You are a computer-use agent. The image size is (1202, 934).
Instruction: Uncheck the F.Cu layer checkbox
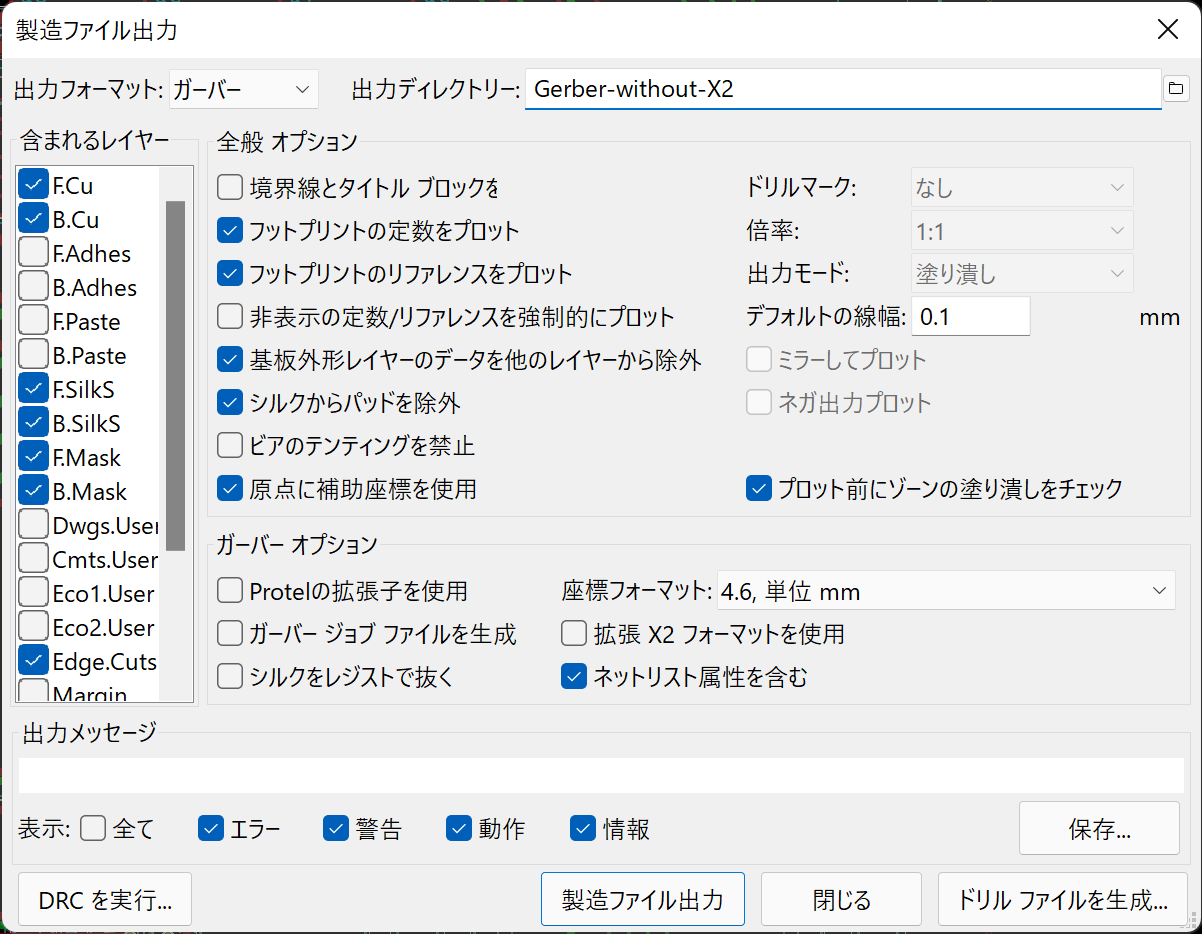click(34, 185)
